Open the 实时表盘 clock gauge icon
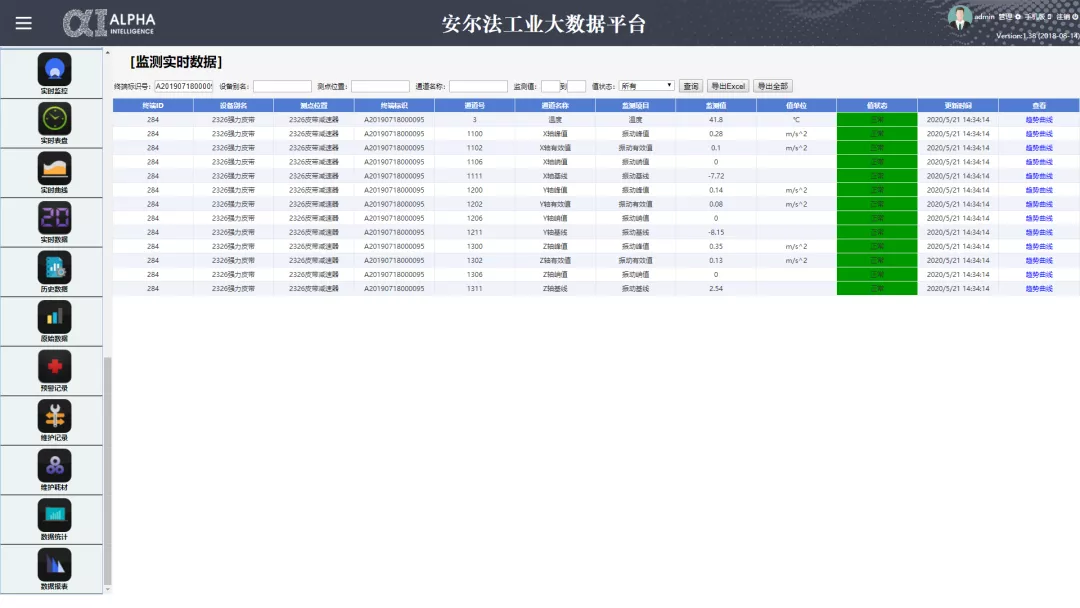1080x608 pixels. pyautogui.click(x=54, y=119)
